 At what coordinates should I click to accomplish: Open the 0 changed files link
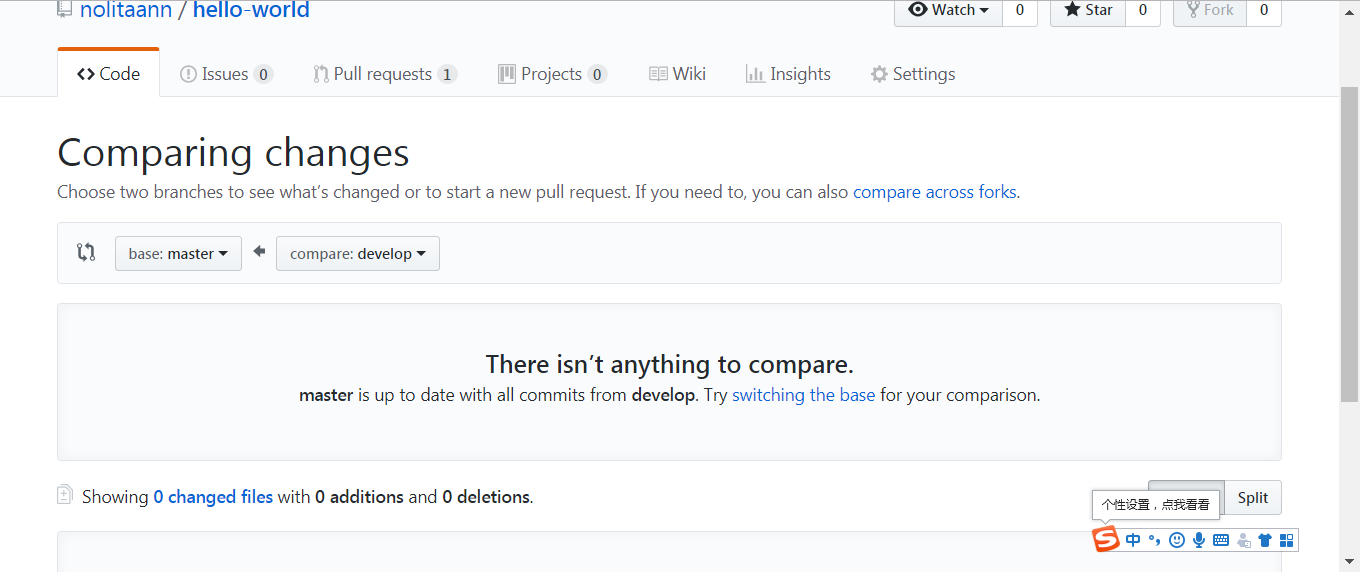[x=213, y=497]
